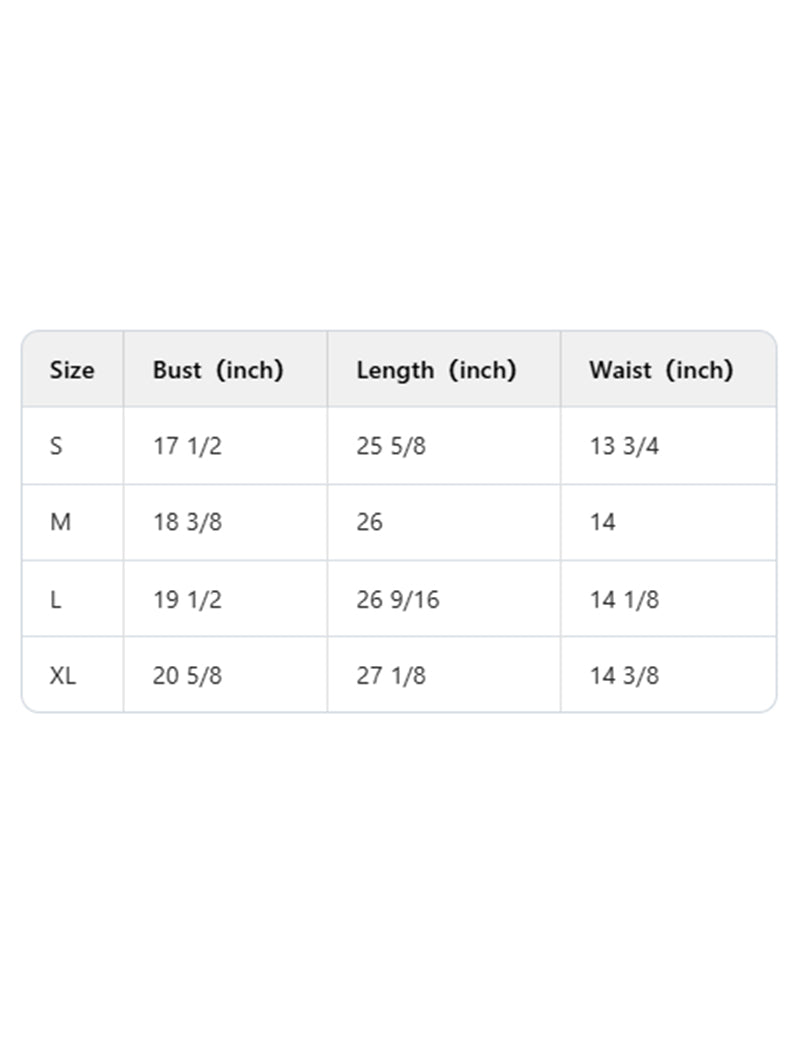The width and height of the screenshot is (800, 1050).
Task: Click length value 26 9/16
Action: [x=398, y=600]
